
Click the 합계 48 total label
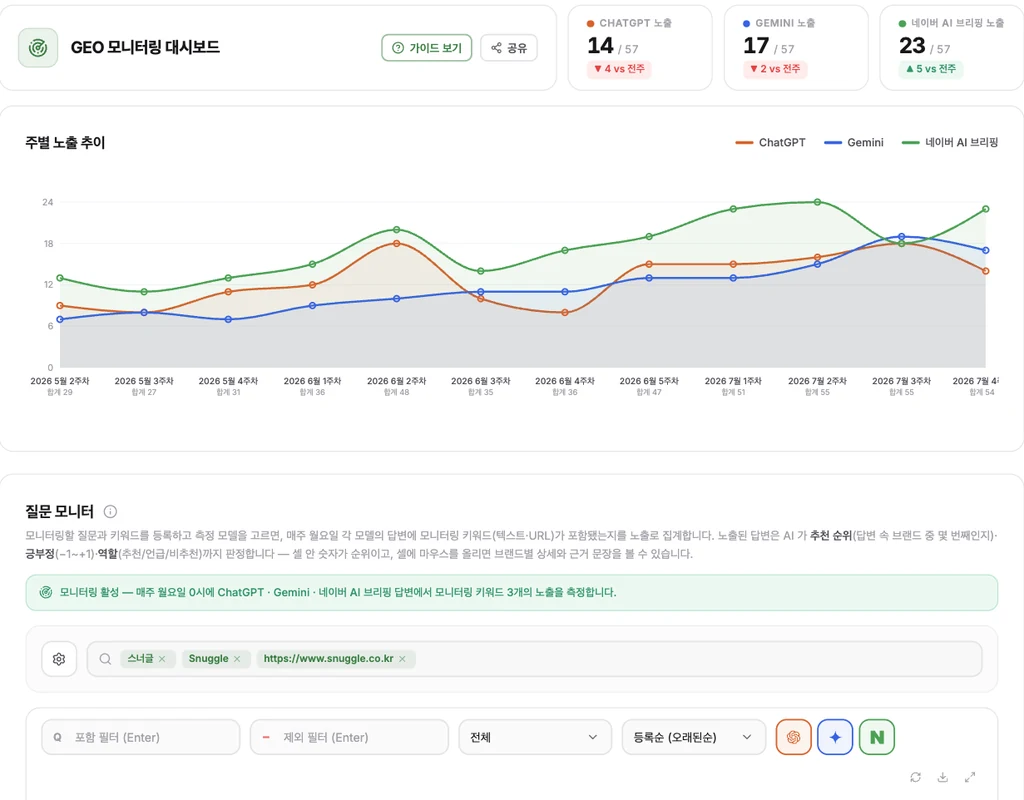[x=396, y=392]
